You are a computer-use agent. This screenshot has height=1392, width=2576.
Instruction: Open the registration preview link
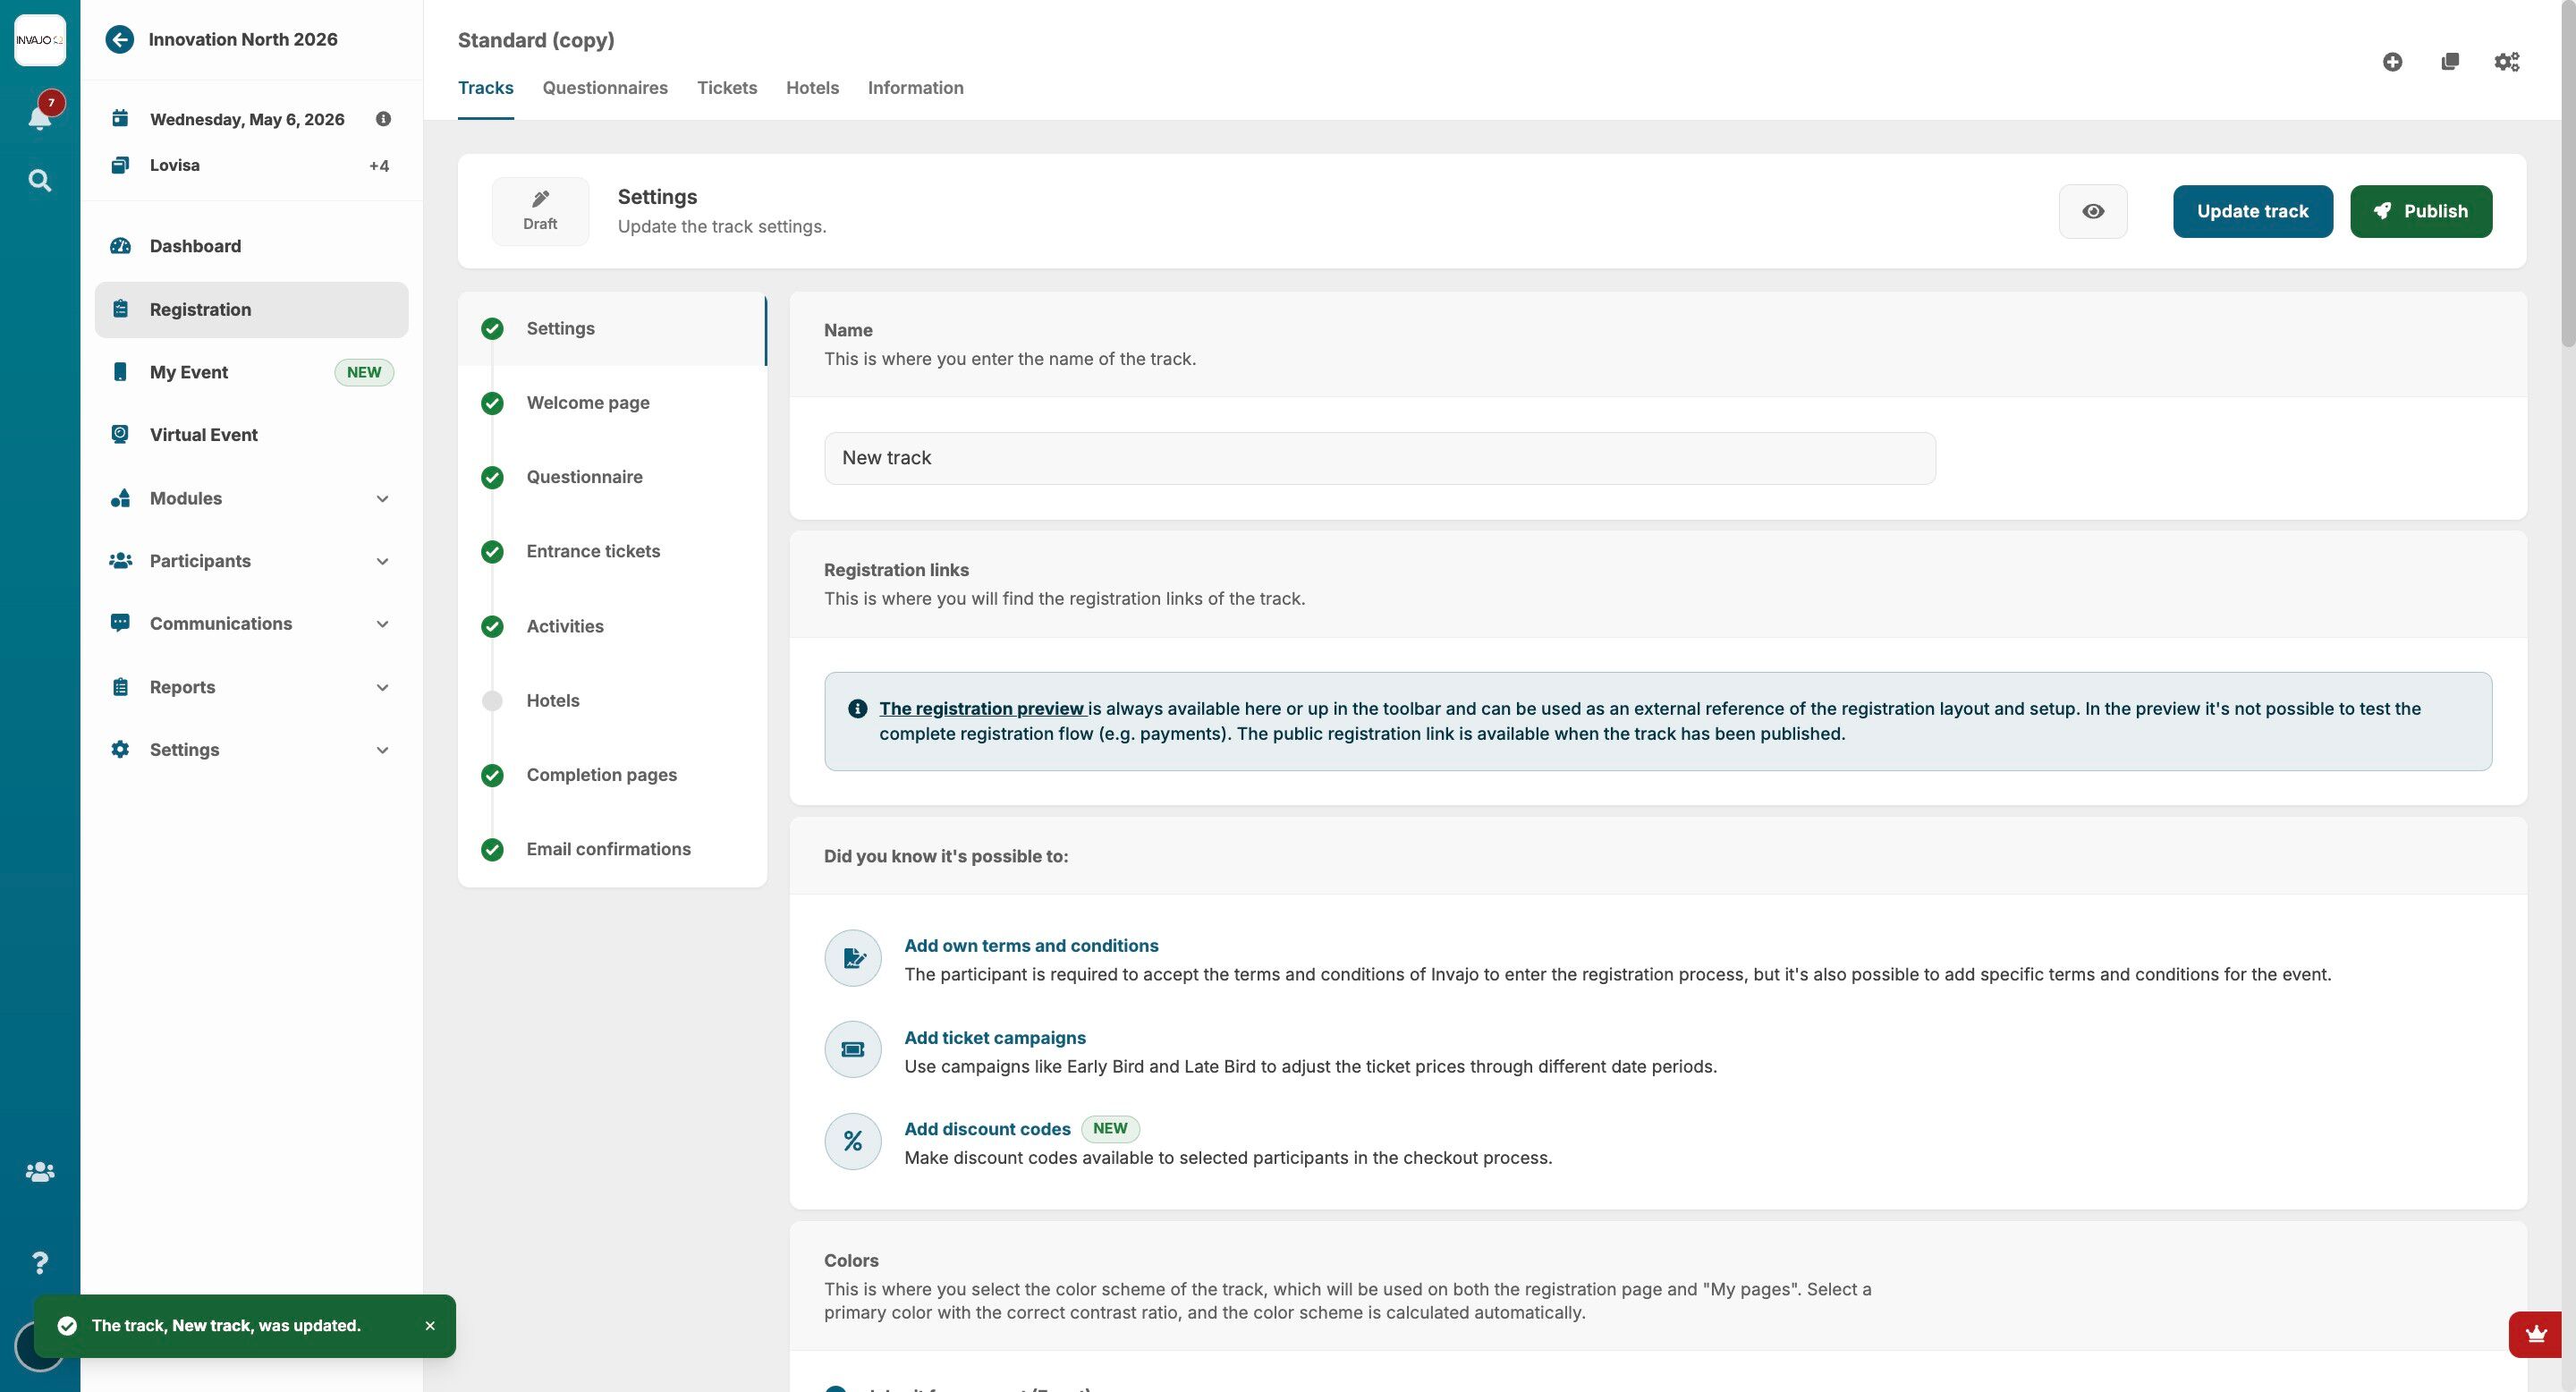[x=981, y=708]
